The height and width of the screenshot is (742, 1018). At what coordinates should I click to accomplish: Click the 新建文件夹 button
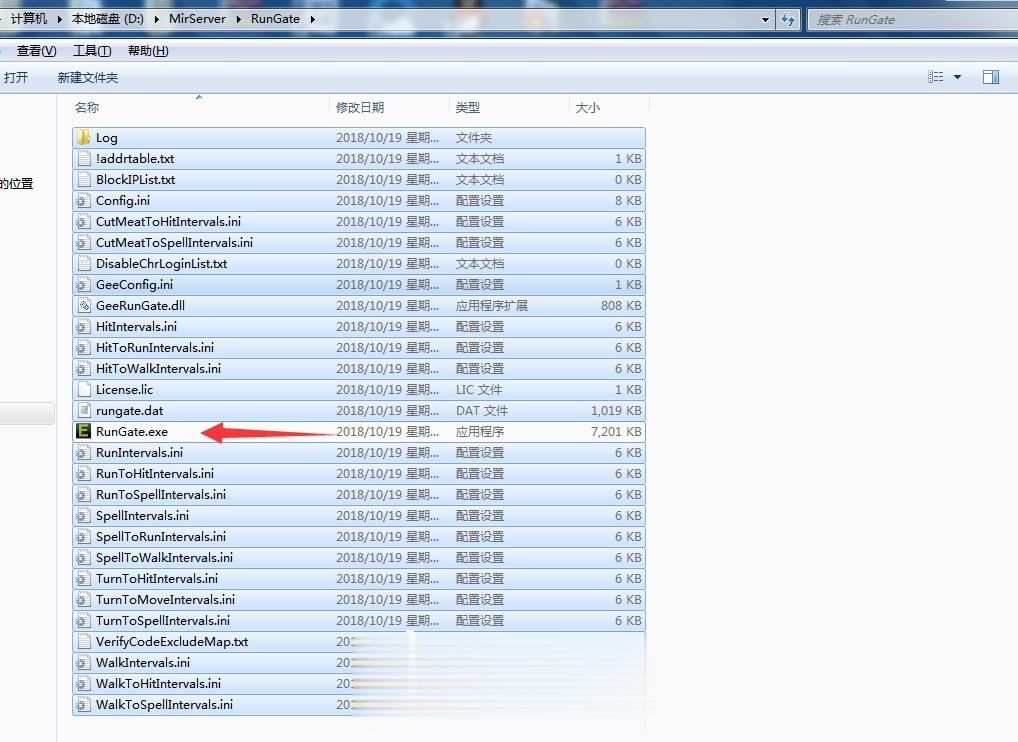88,78
